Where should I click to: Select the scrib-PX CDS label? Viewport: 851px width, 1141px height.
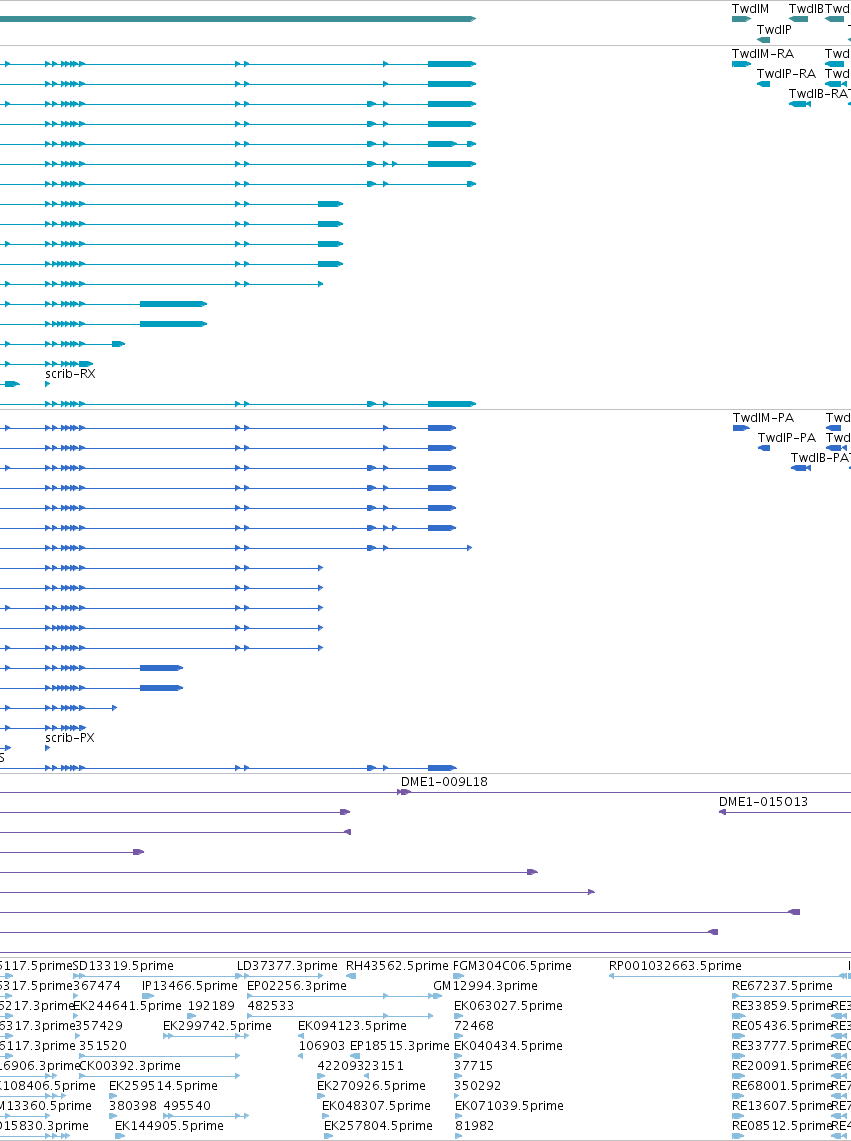pyautogui.click(x=70, y=737)
